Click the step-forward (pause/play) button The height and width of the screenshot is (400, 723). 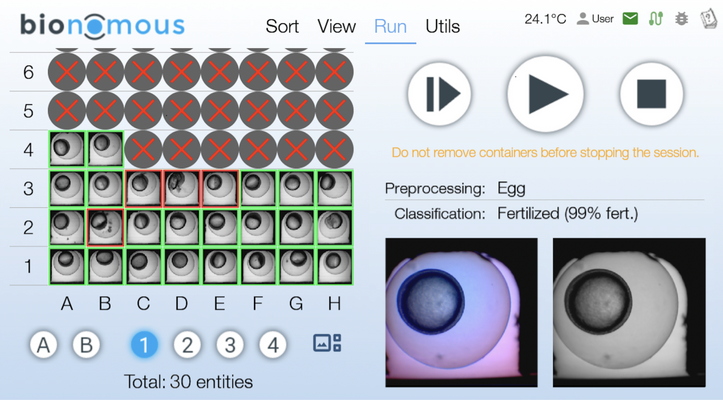440,94
